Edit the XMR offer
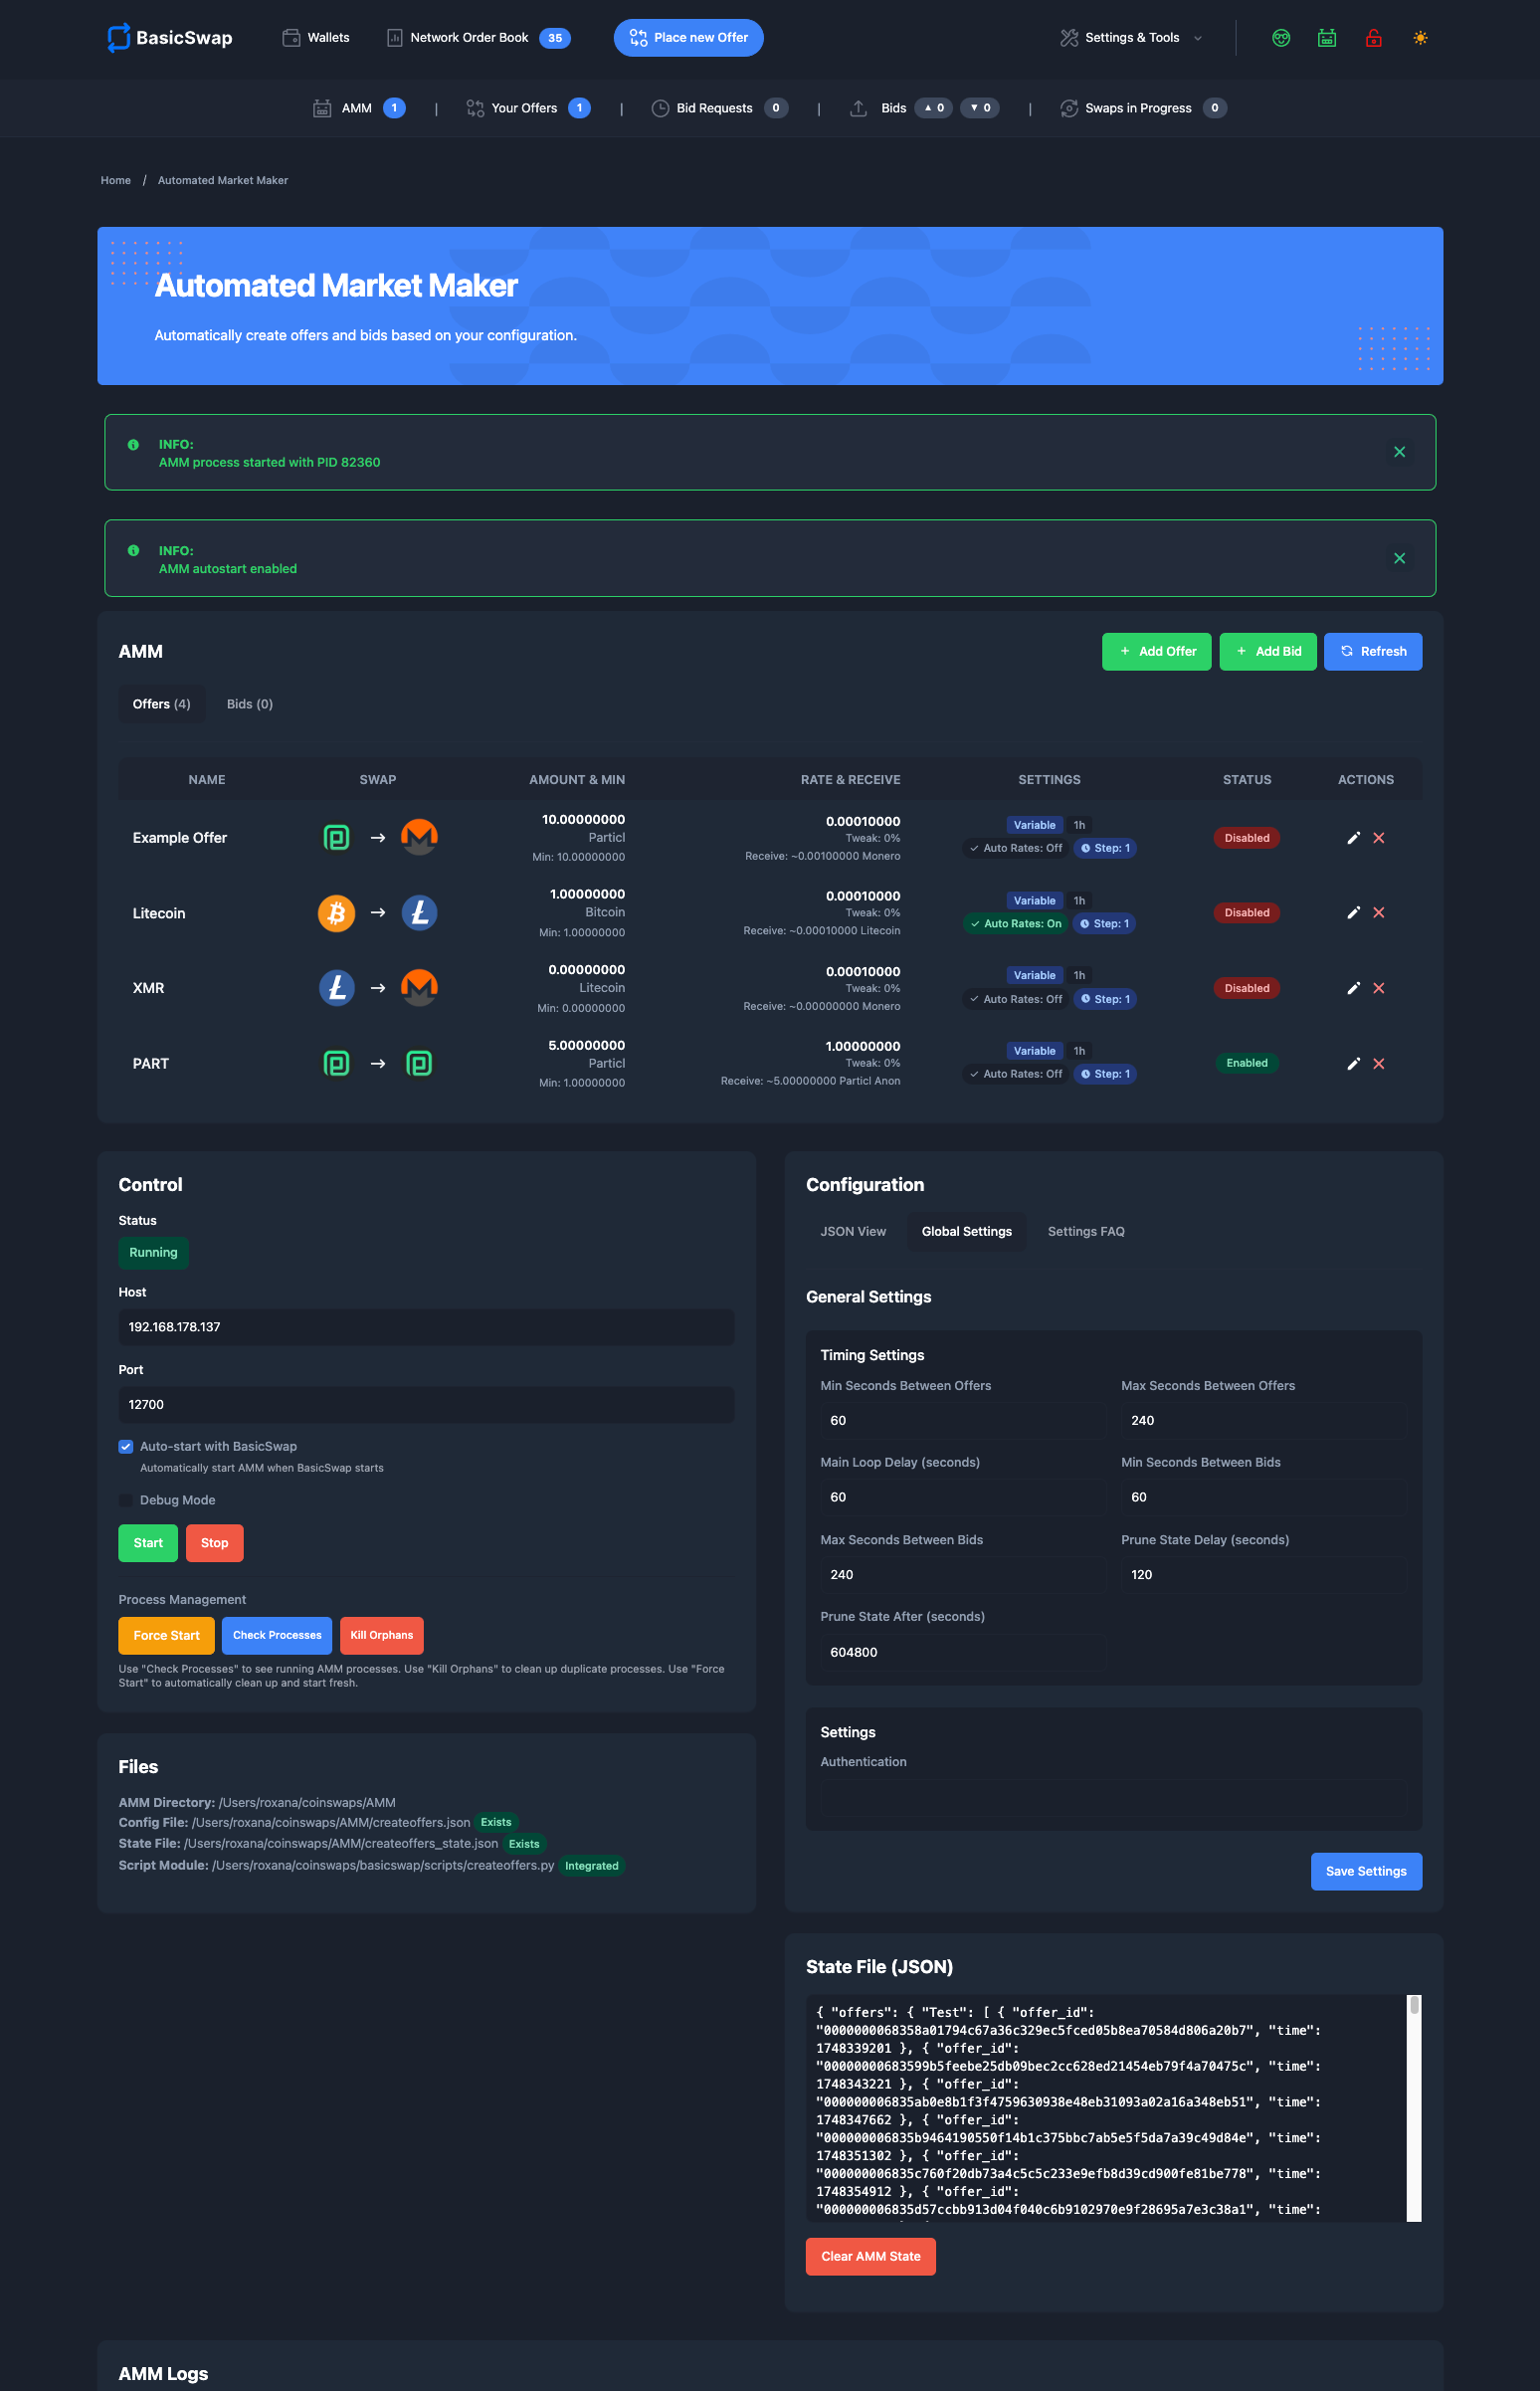 1353,988
